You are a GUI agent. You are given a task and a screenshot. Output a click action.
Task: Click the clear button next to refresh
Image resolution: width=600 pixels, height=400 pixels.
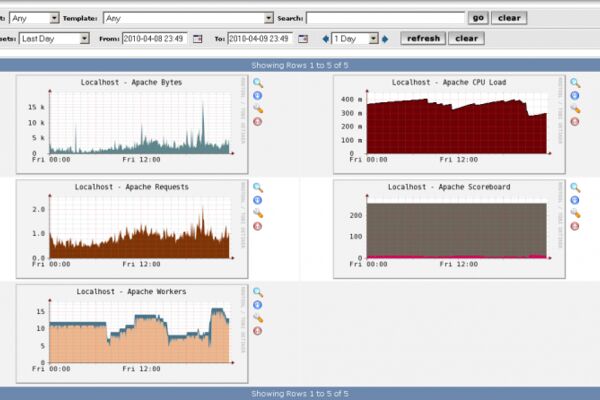[466, 39]
